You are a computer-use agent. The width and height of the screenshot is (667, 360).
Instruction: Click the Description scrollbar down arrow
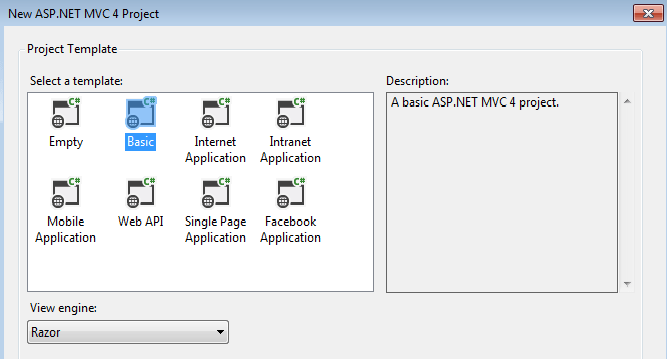(x=627, y=284)
